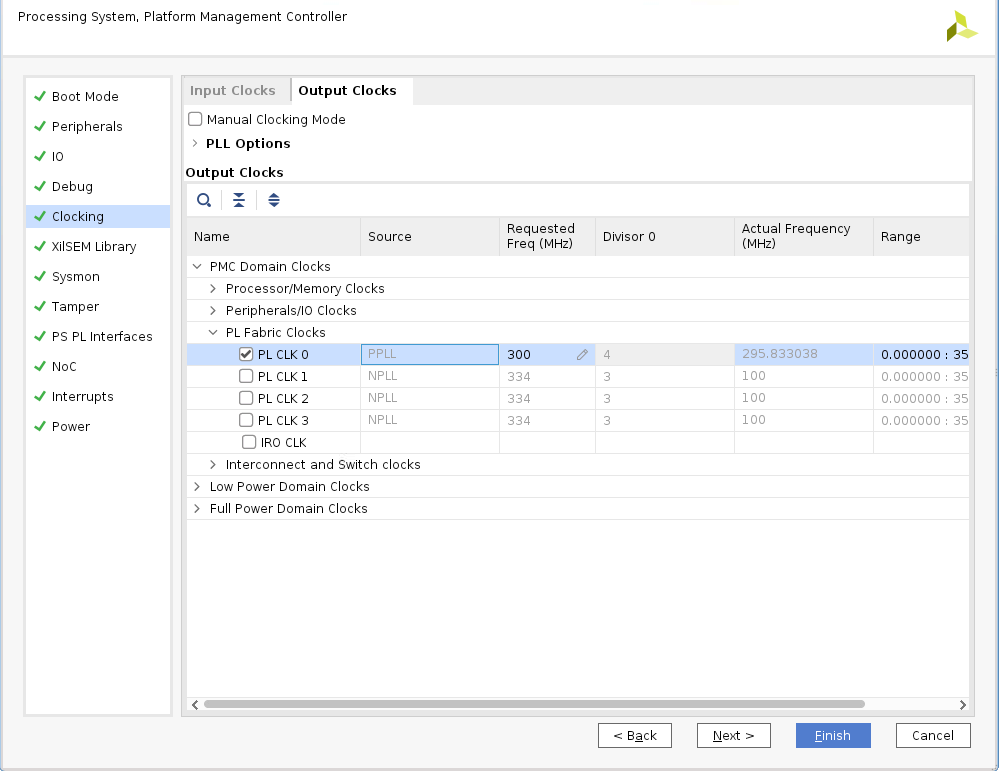This screenshot has width=999, height=771.
Task: Click the Cancel button
Action: coord(933,735)
